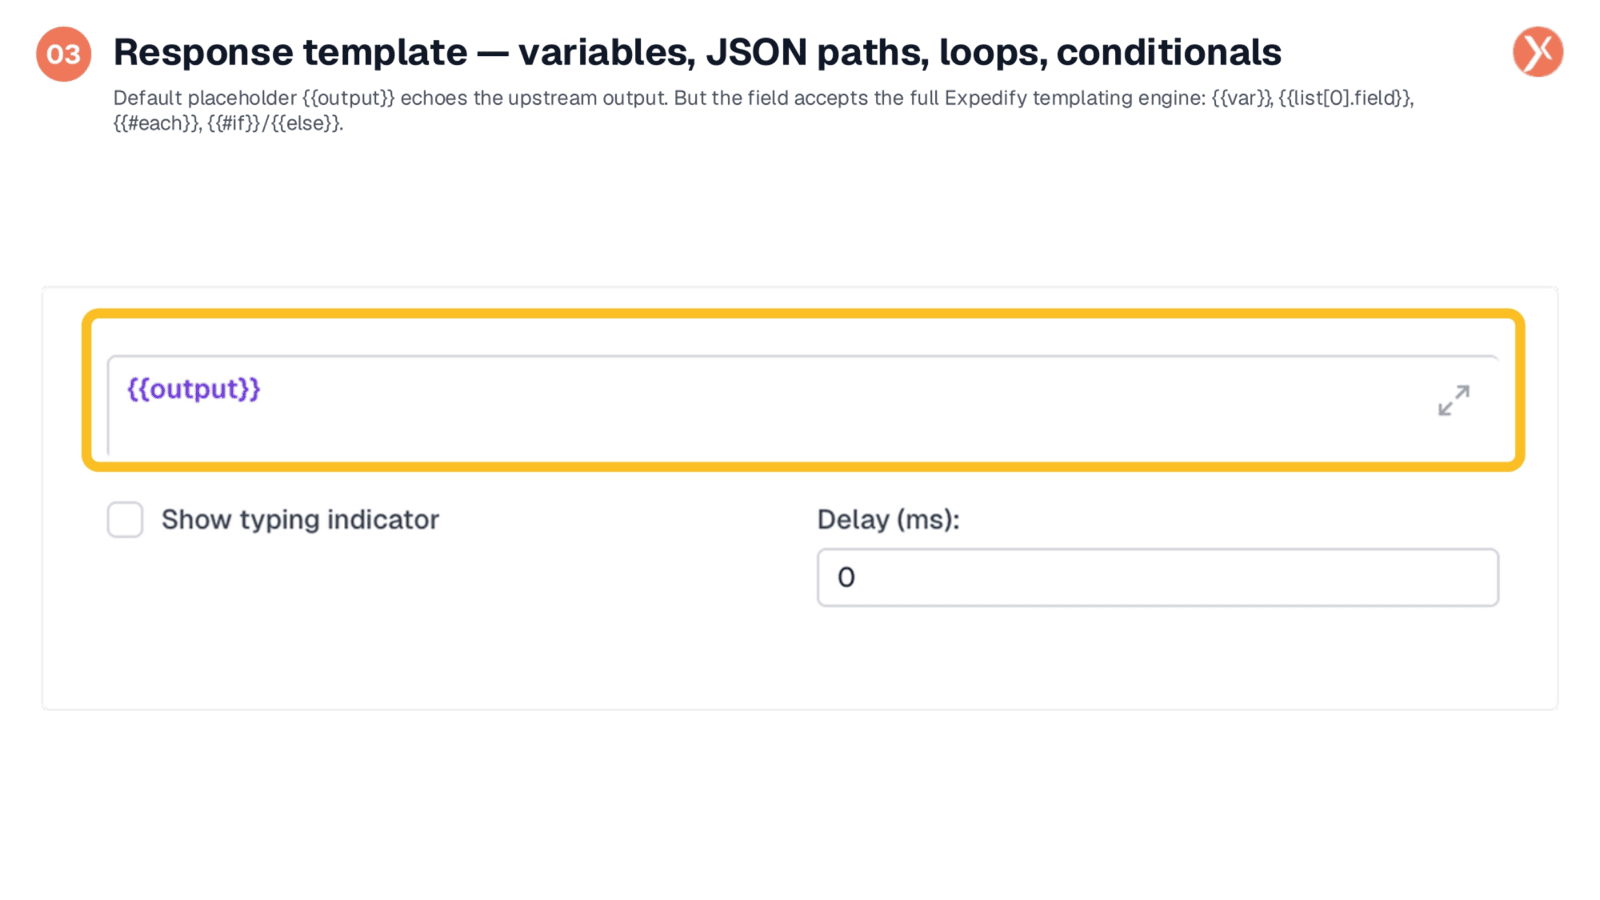This screenshot has width=1600, height=900.
Task: Click the purple {{output}} placeholder text
Action: [194, 389]
